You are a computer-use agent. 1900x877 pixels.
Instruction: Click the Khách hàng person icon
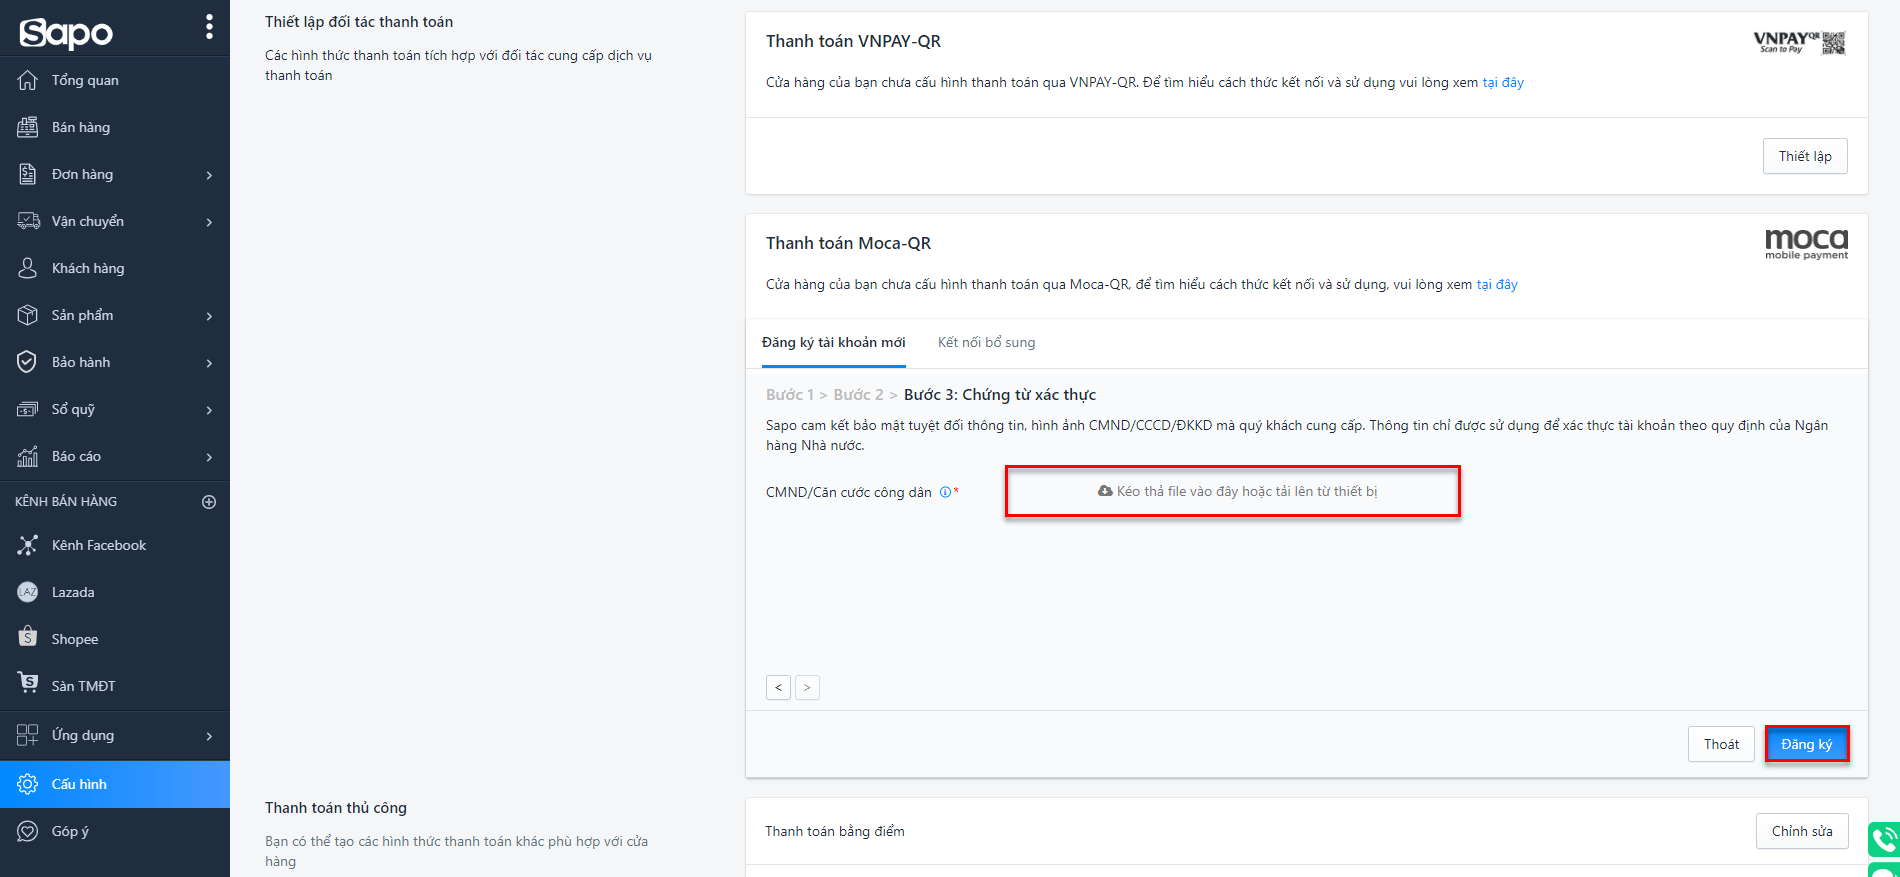tap(28, 268)
